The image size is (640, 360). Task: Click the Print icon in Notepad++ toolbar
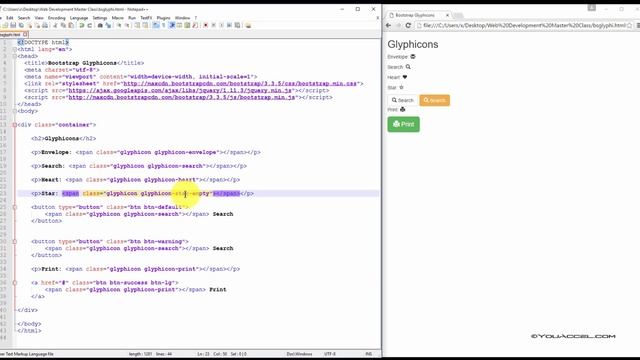[45, 25]
